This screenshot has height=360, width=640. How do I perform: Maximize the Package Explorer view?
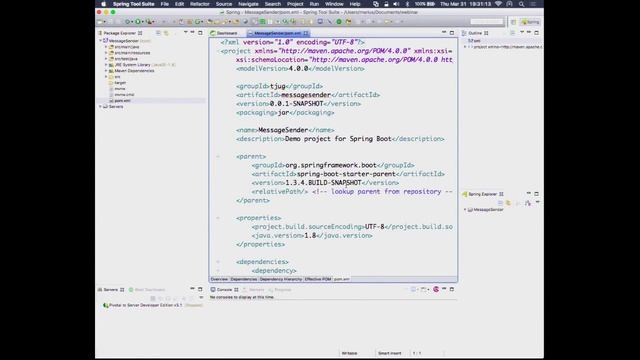(200, 33)
